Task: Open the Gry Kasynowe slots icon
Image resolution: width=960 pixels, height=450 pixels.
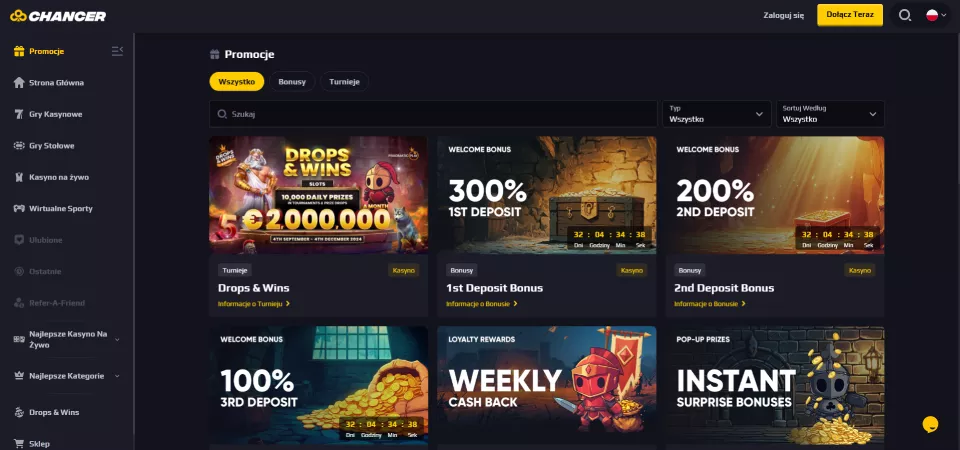Action: tap(19, 114)
